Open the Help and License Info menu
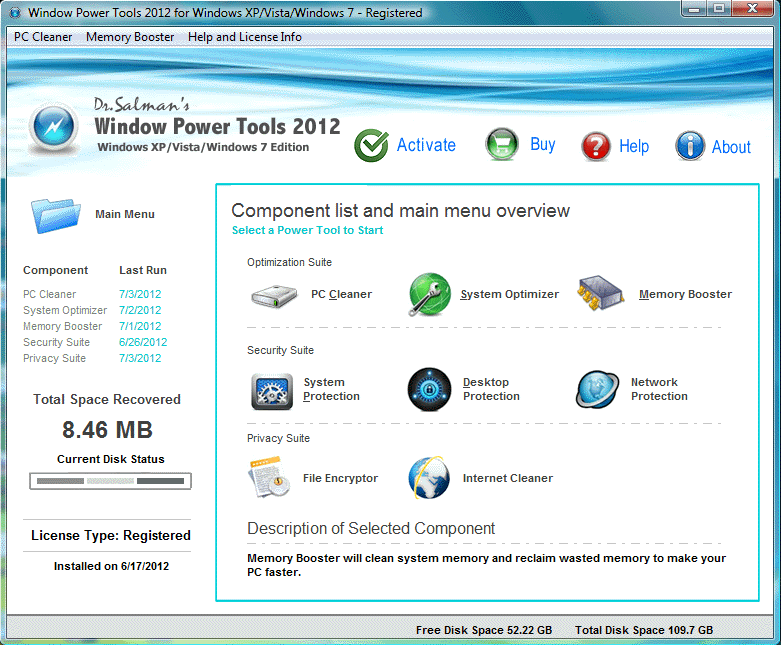 tap(245, 37)
